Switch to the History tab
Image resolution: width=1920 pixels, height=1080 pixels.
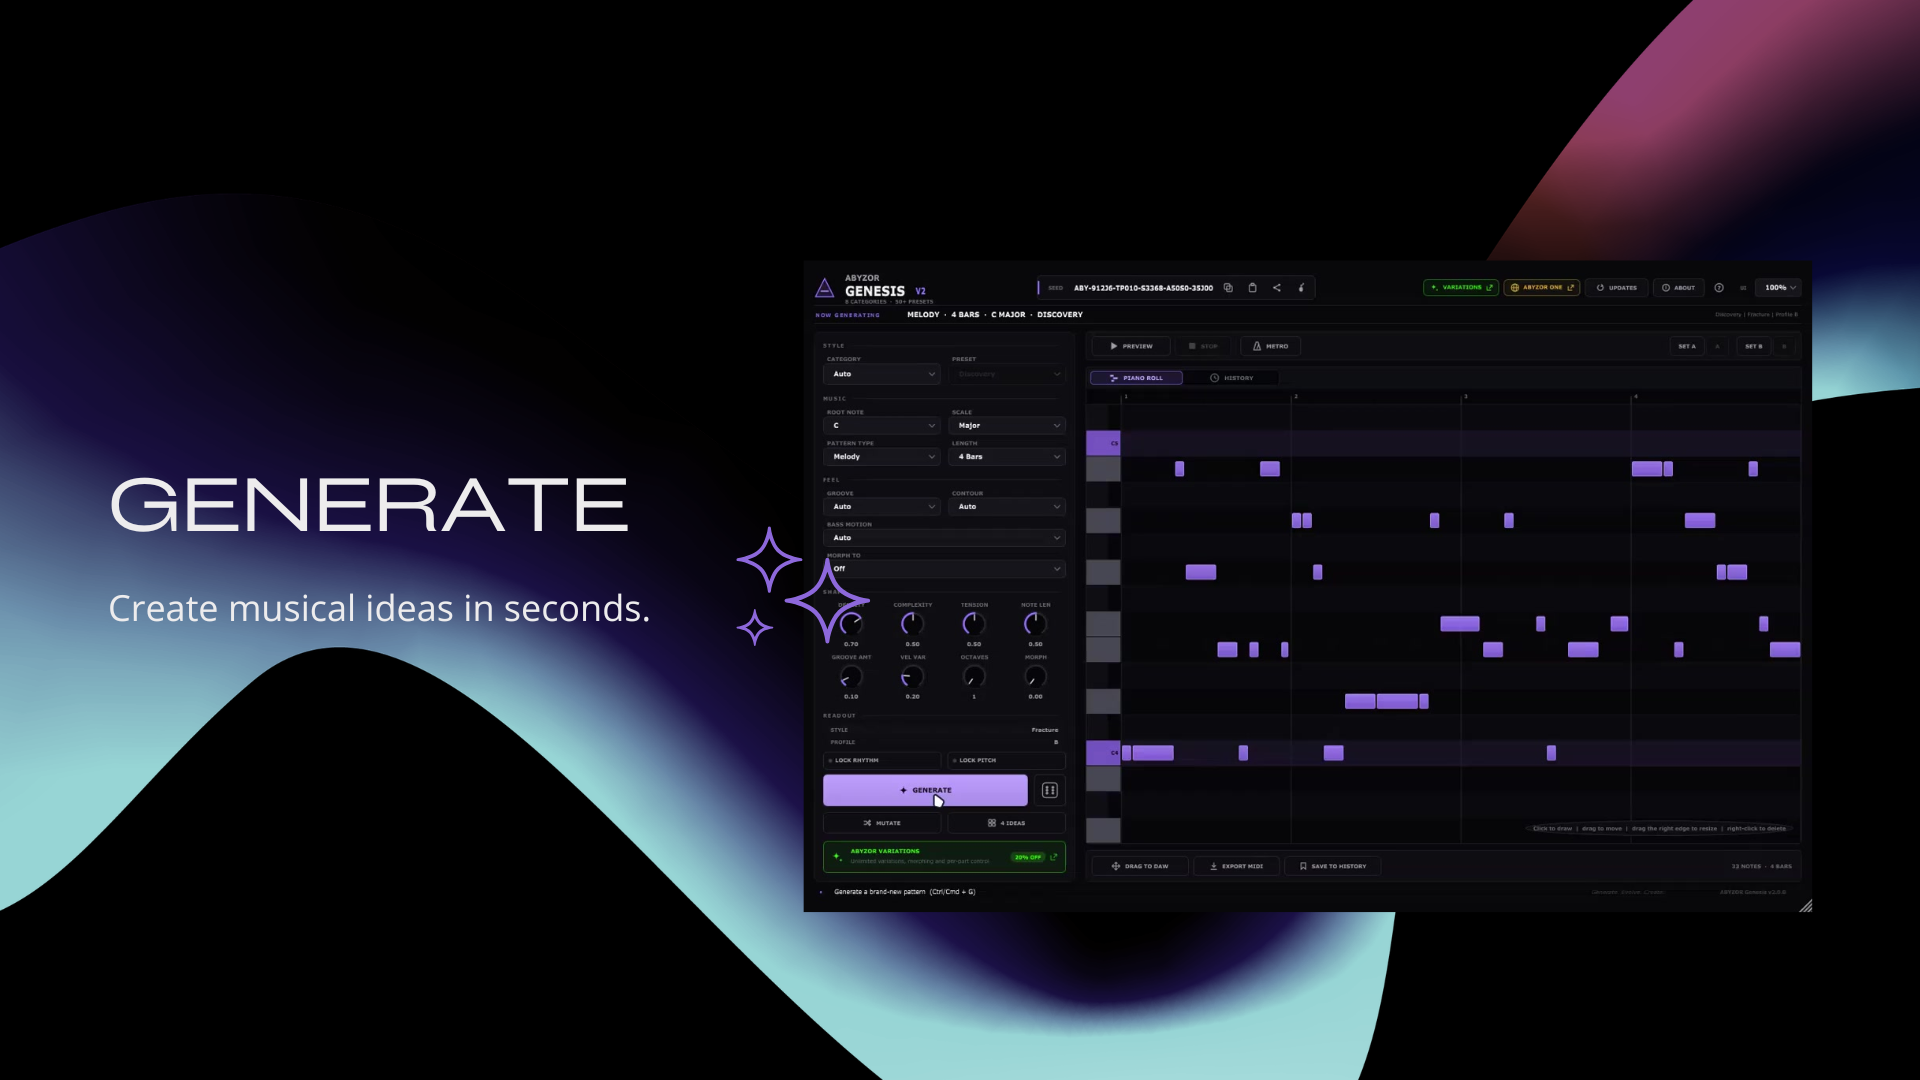tap(1231, 378)
